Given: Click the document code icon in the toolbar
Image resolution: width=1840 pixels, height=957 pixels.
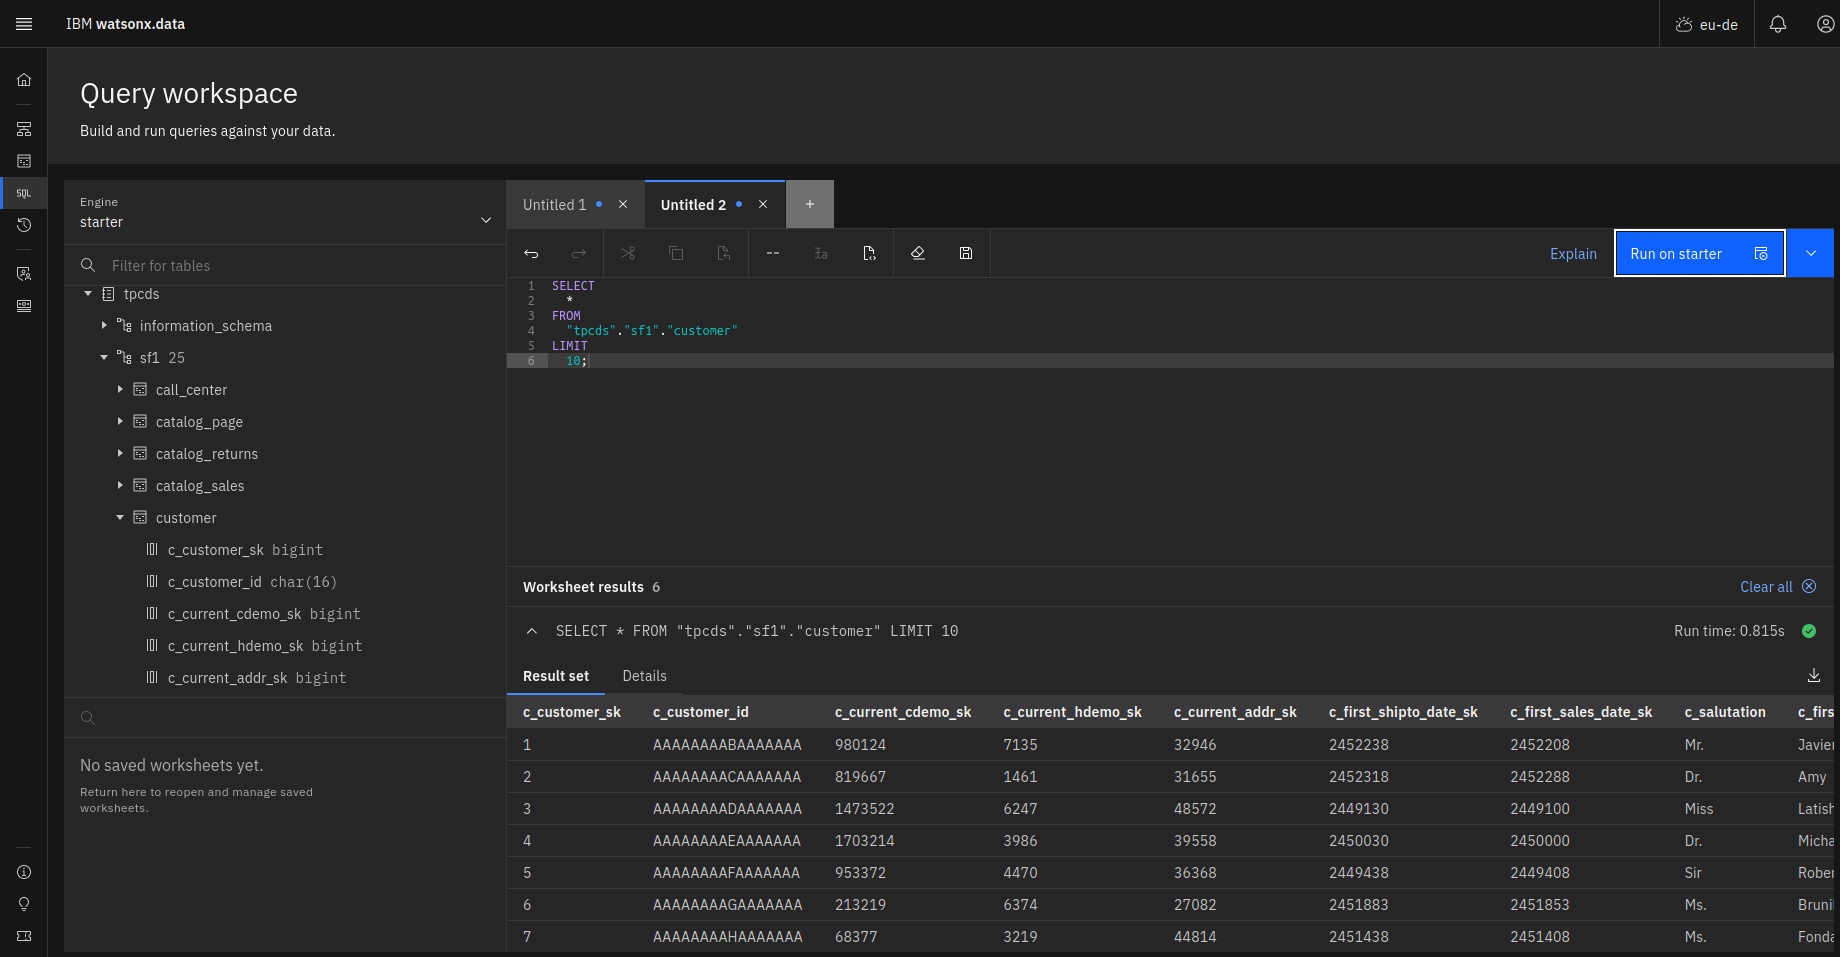Looking at the screenshot, I should 869,254.
